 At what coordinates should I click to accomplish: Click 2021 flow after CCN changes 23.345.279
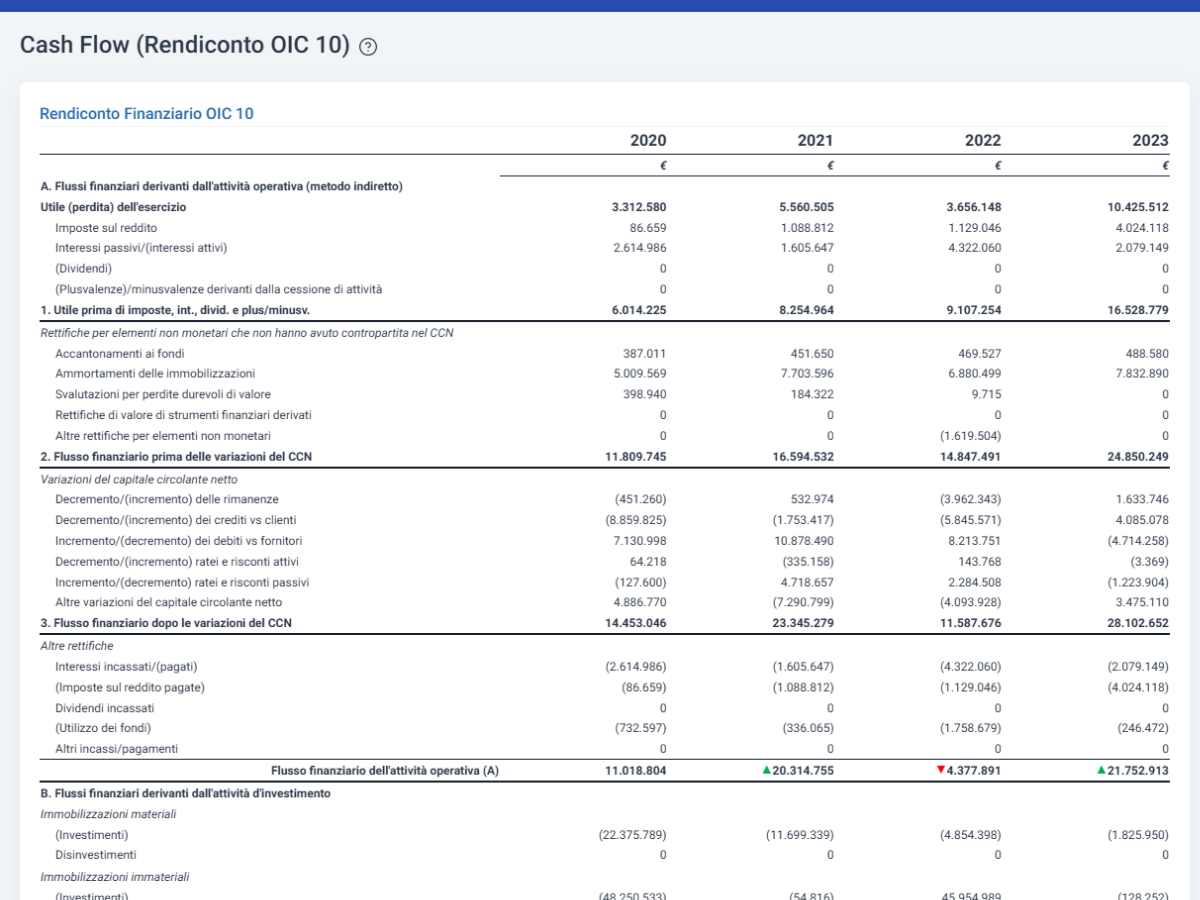[803, 623]
